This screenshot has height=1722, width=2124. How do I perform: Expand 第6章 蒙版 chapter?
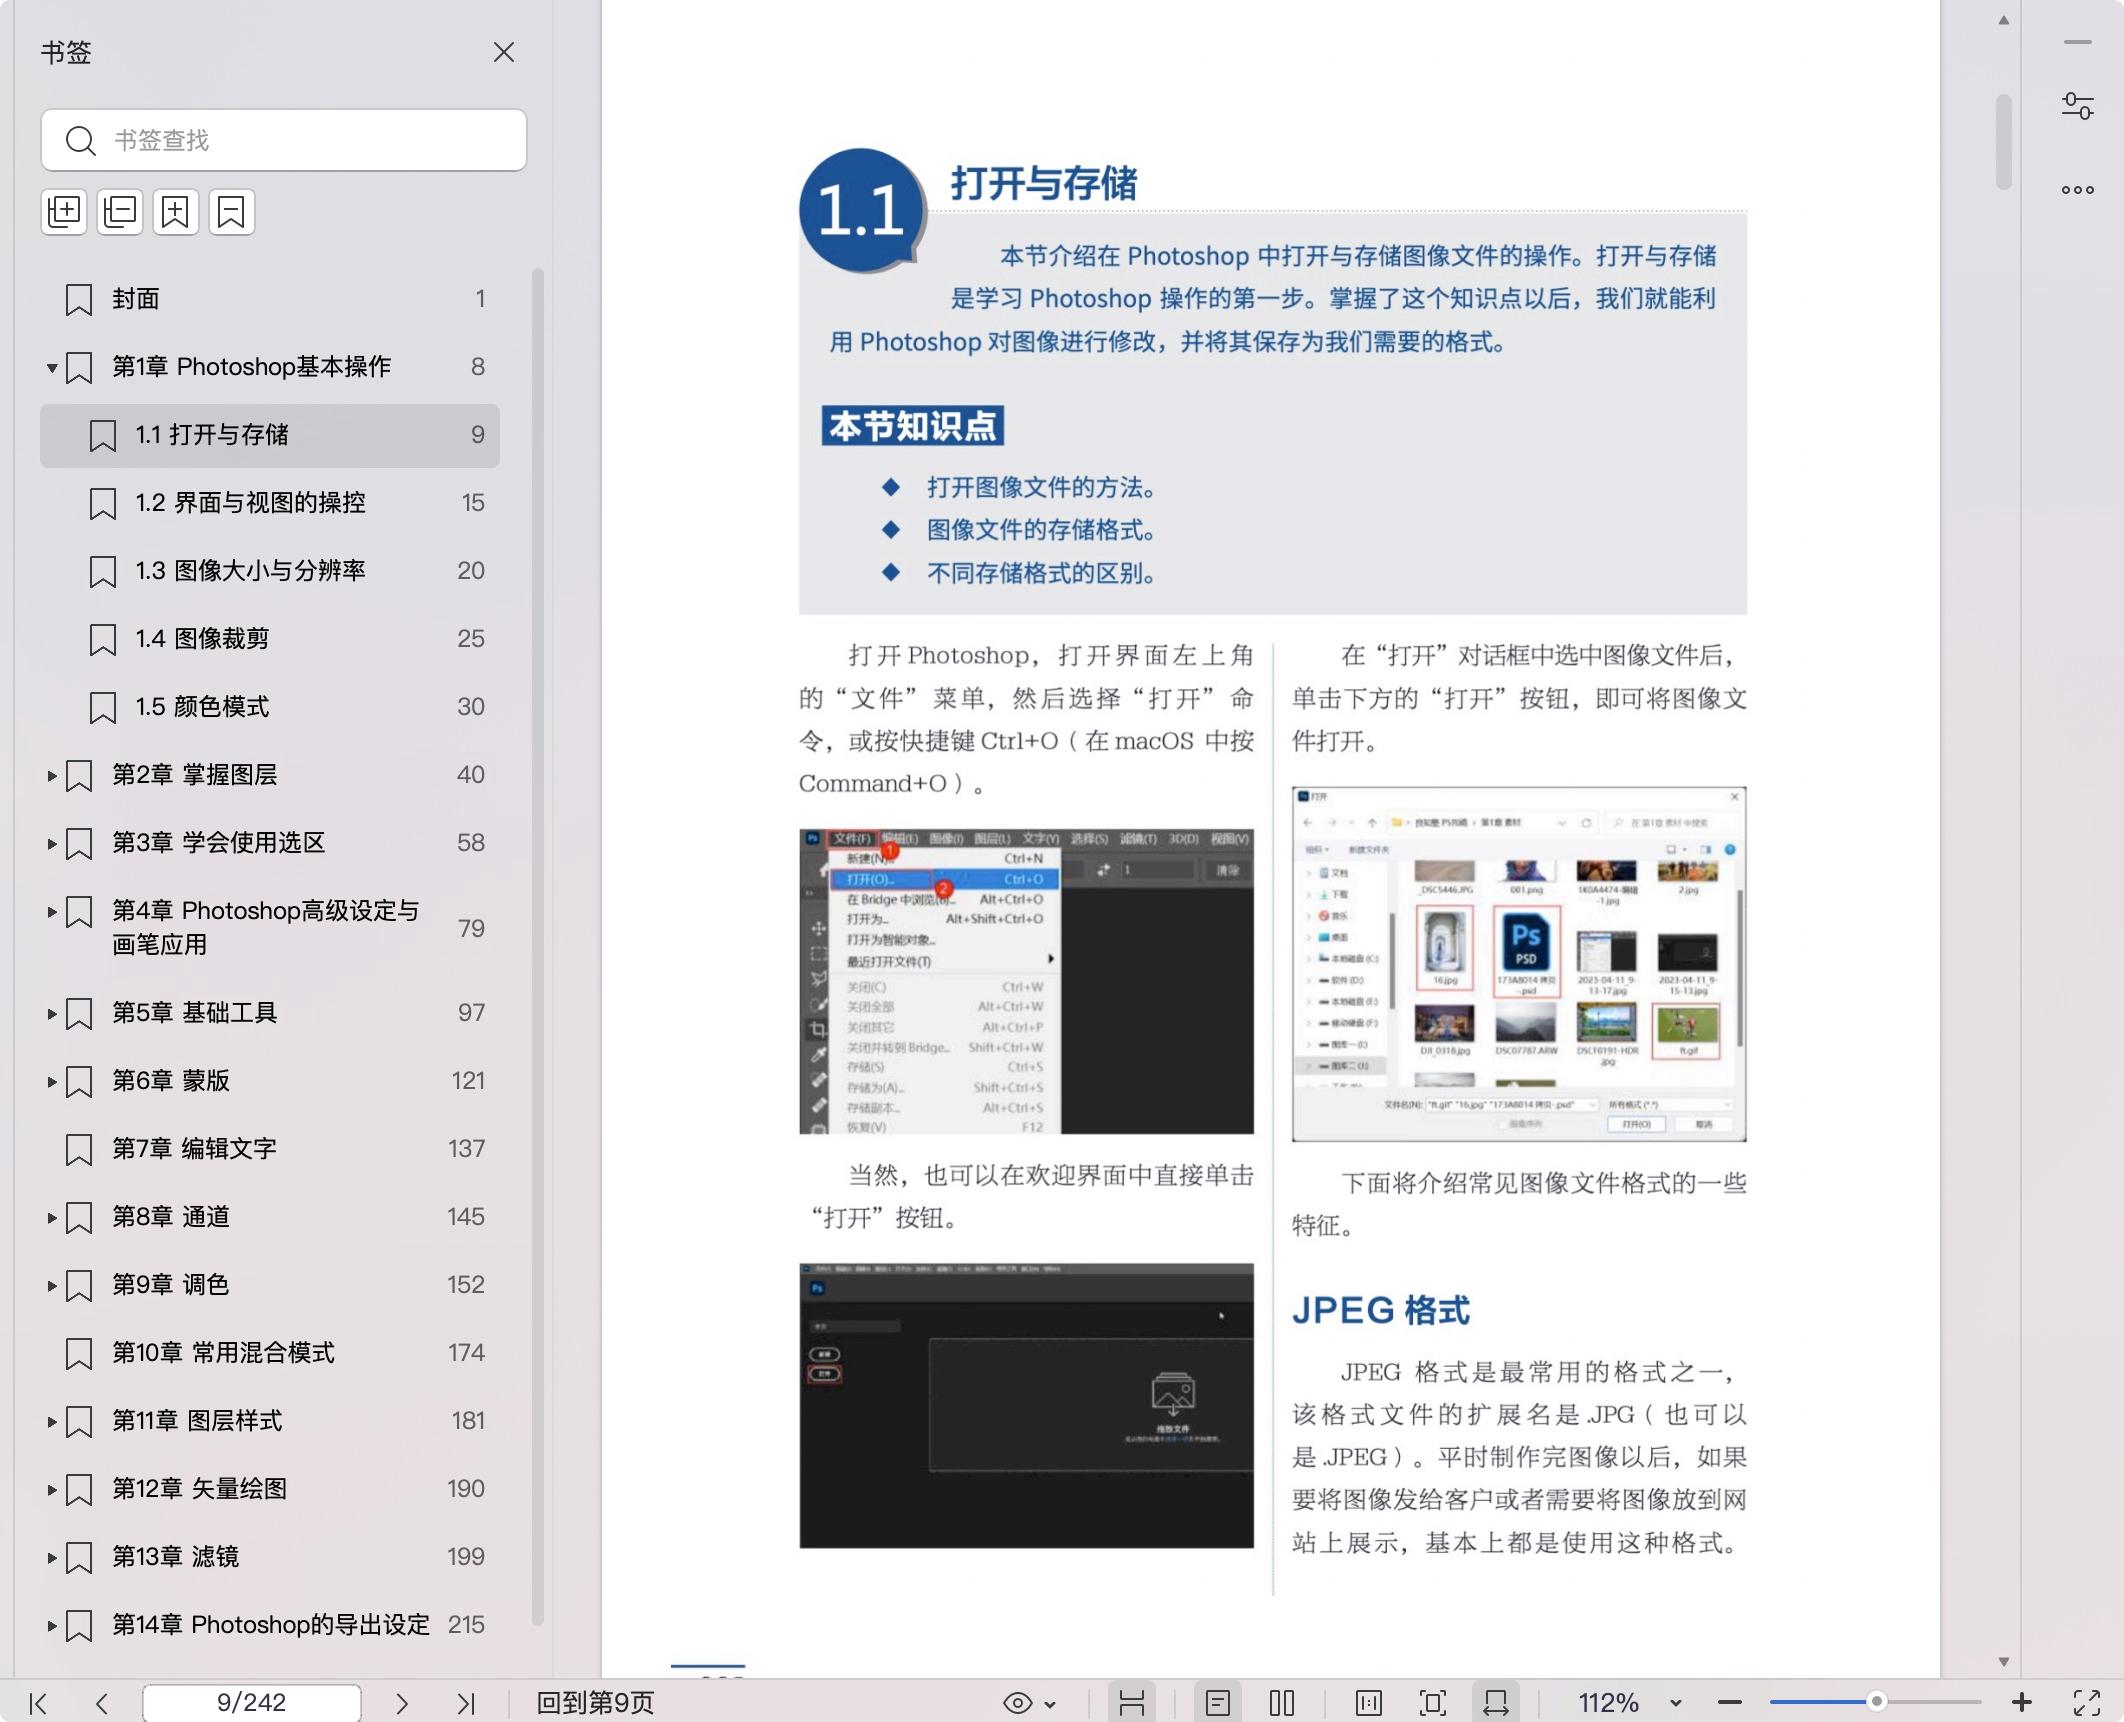[x=52, y=1082]
